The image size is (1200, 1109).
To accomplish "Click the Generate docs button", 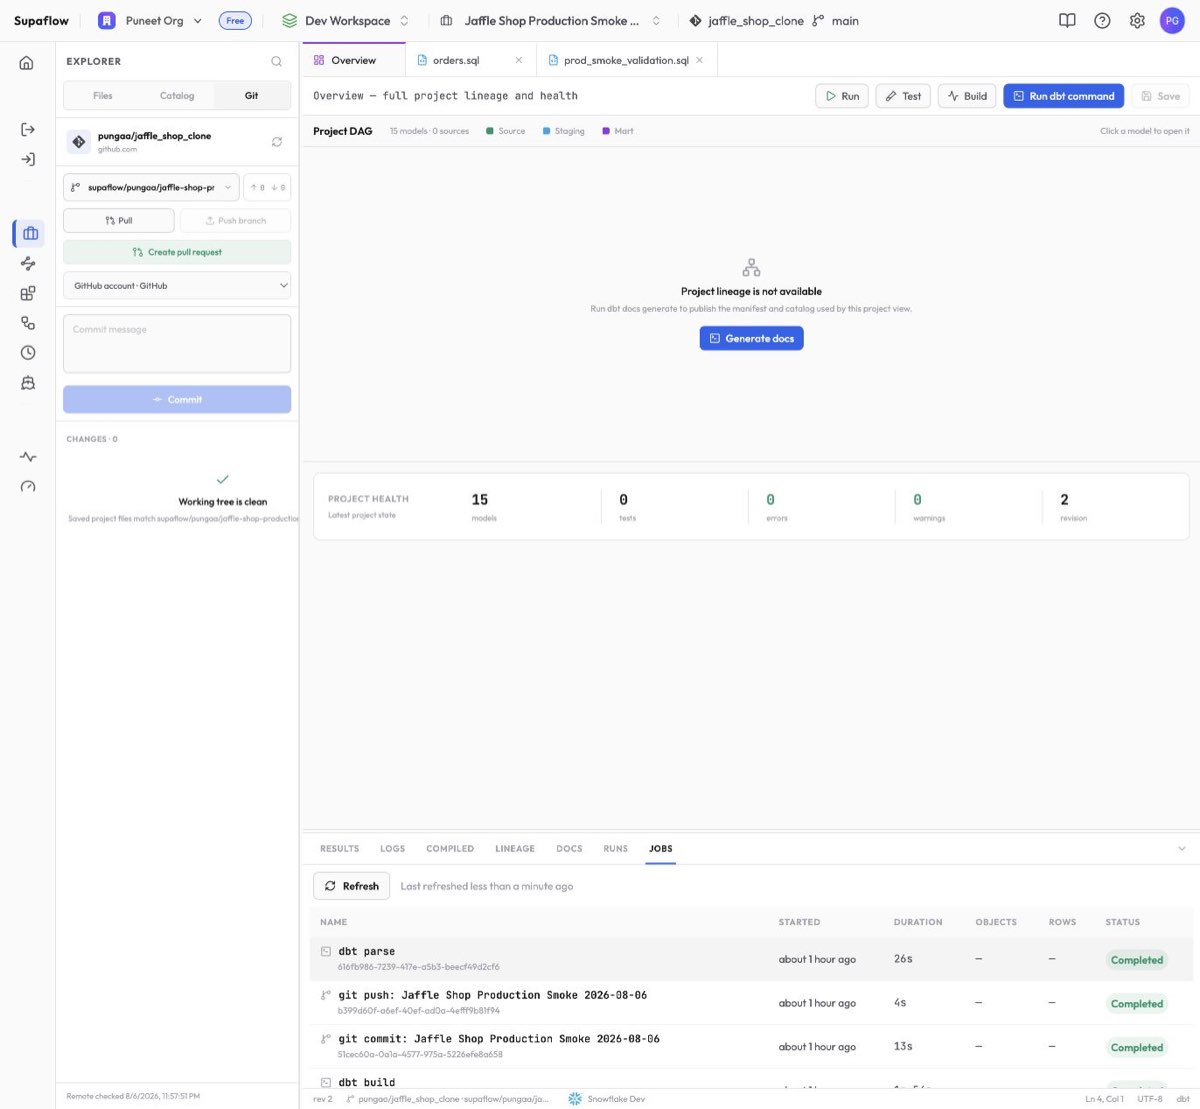I will click(752, 339).
